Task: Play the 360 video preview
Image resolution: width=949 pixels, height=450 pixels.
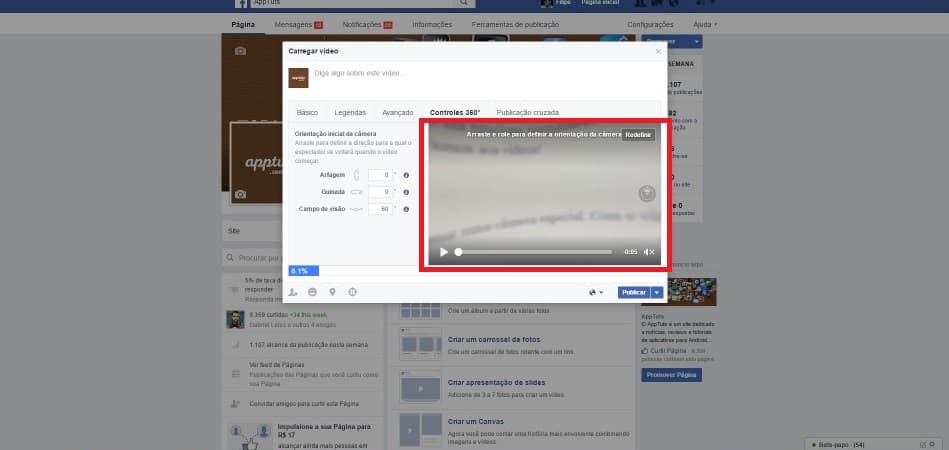Action: coord(444,252)
